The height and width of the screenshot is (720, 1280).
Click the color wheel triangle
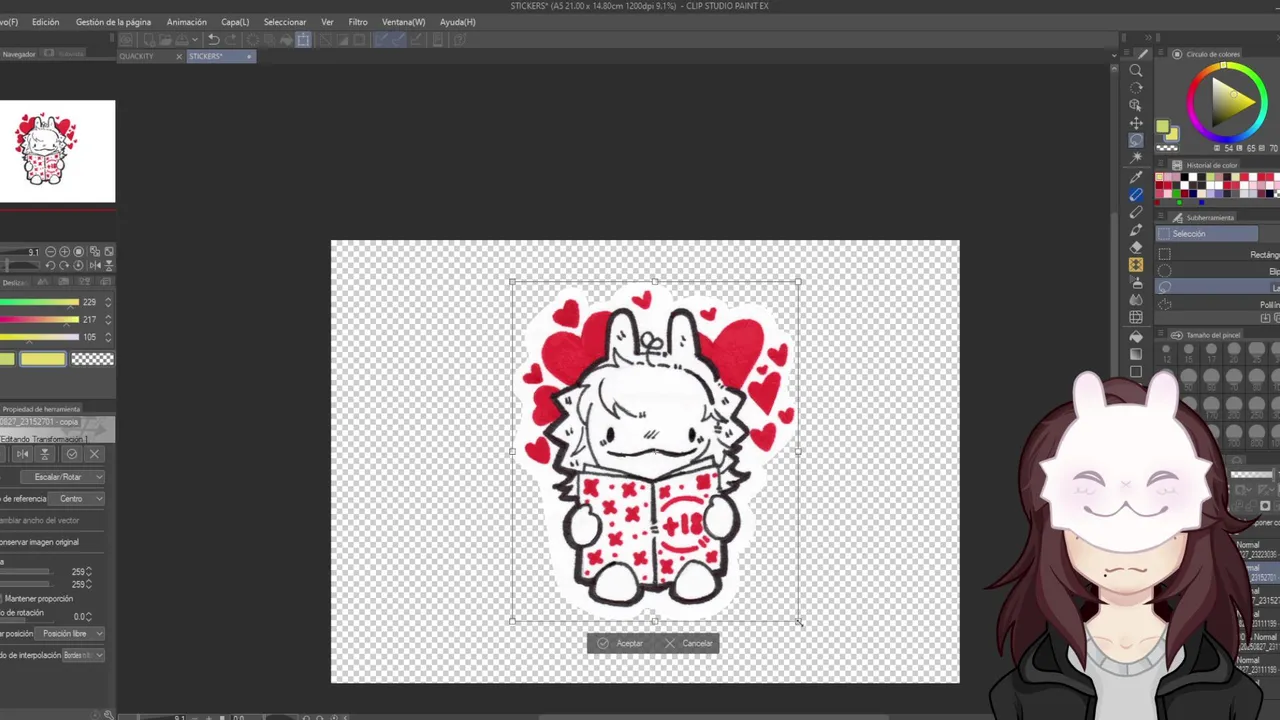pos(1230,100)
